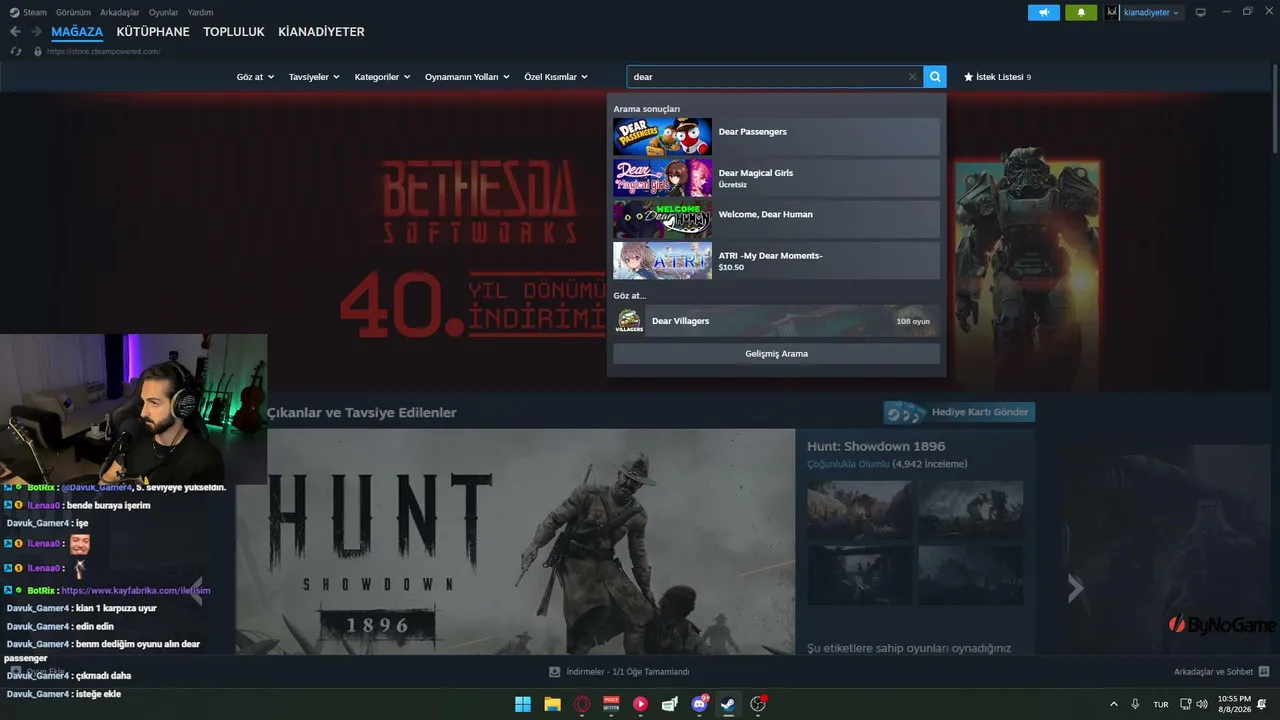Open the Windows Start menu

click(x=523, y=704)
